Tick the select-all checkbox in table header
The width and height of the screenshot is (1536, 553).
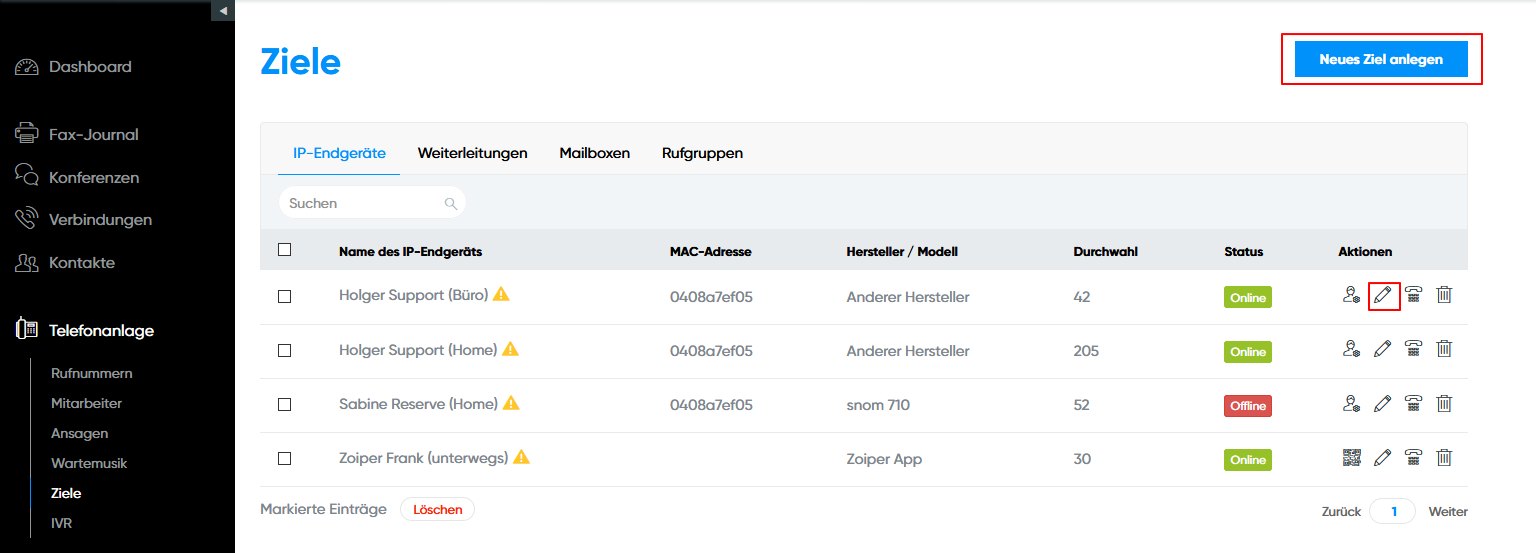pos(285,250)
